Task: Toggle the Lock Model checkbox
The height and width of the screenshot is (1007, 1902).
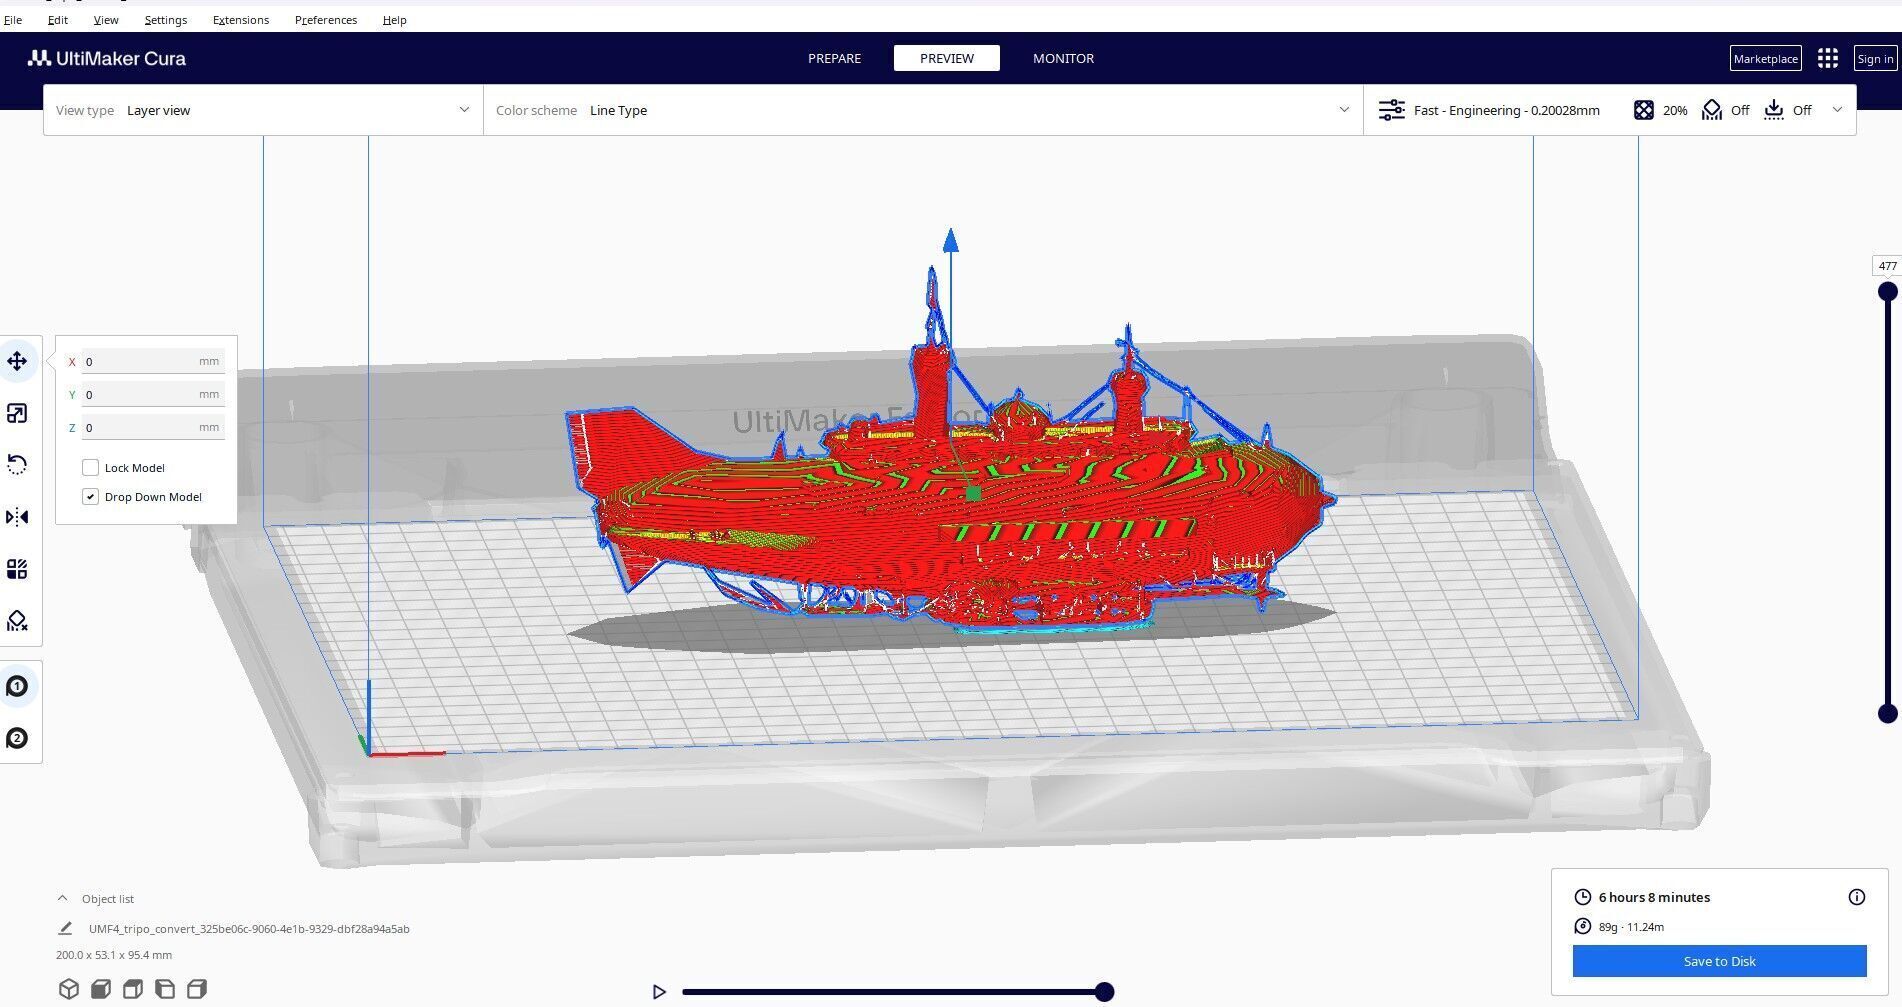Action: tap(90, 467)
